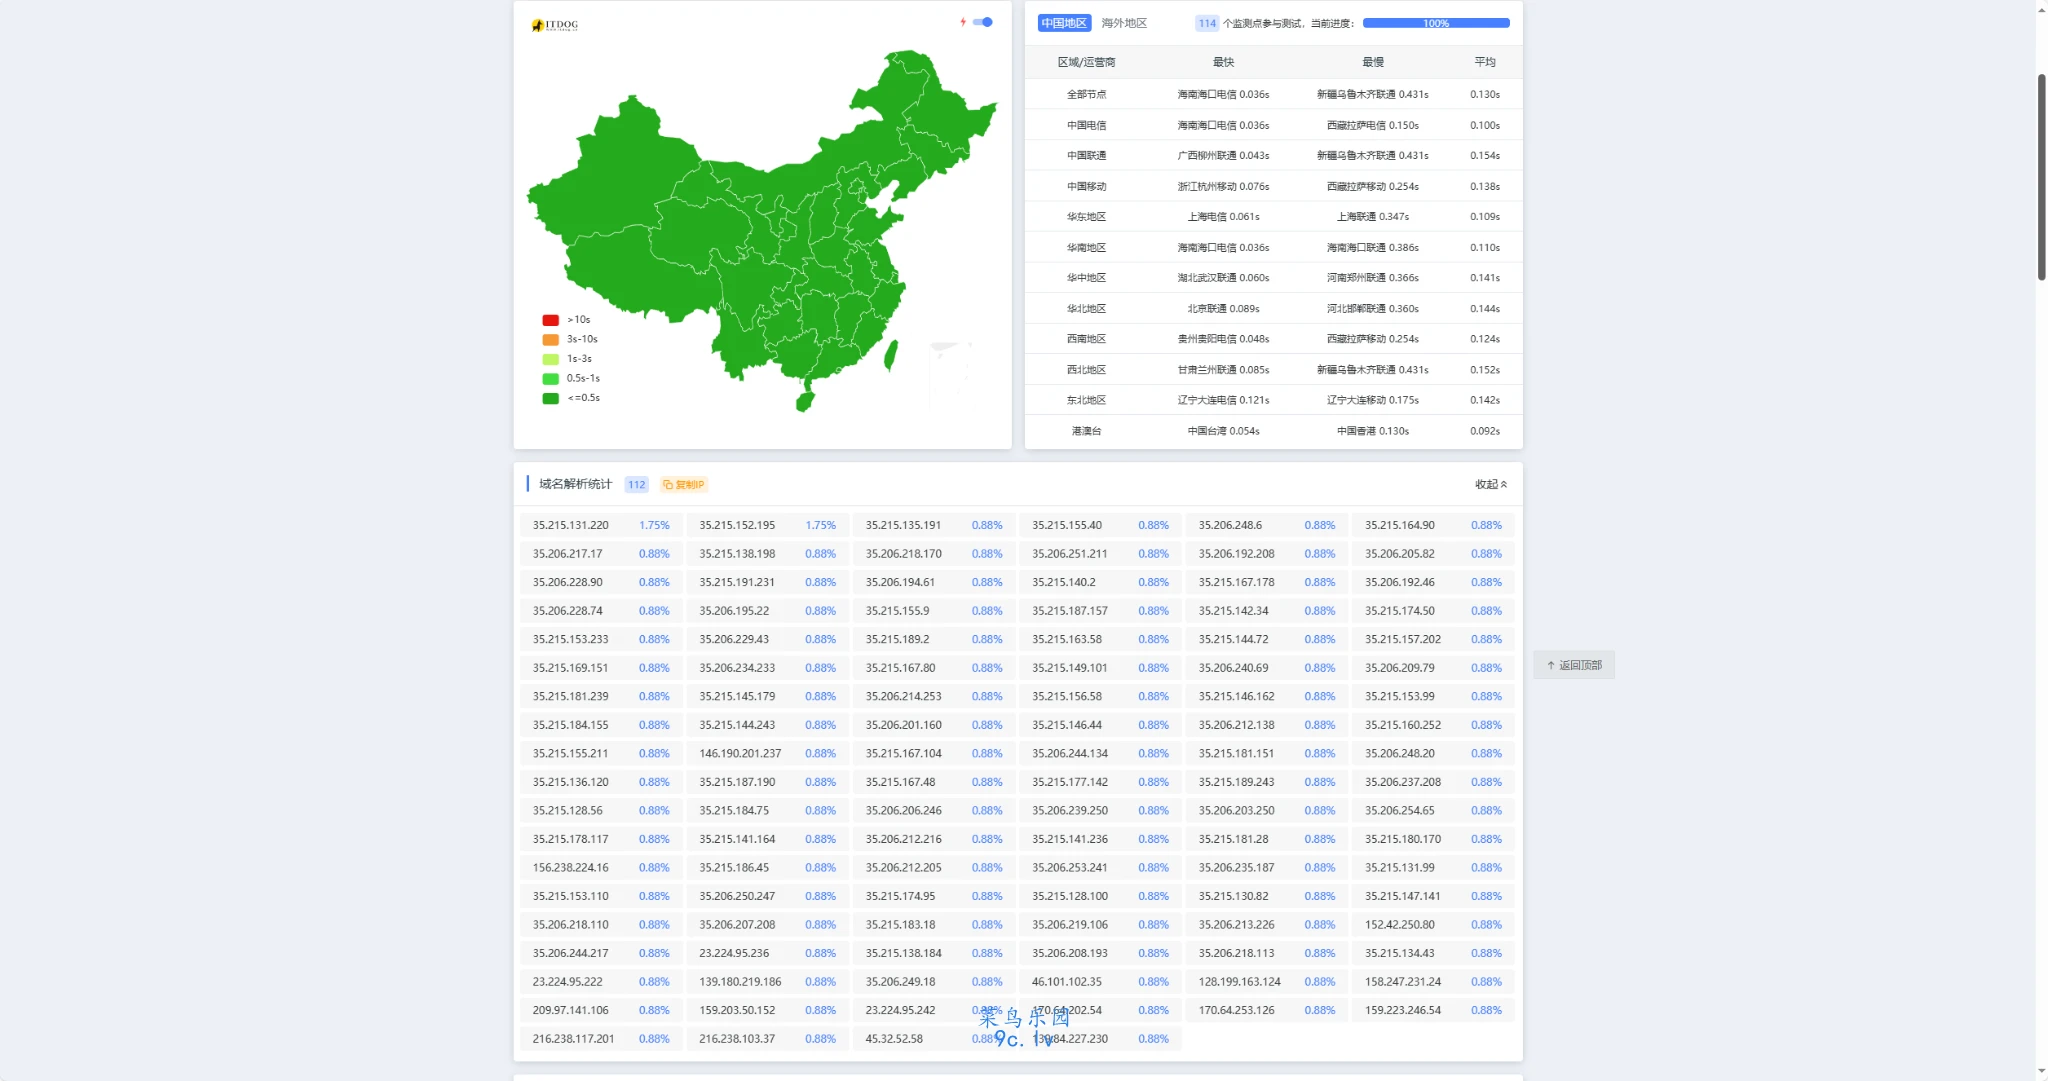This screenshot has width=2048, height=1081.
Task: Click the ITDOG logo
Action: (555, 25)
